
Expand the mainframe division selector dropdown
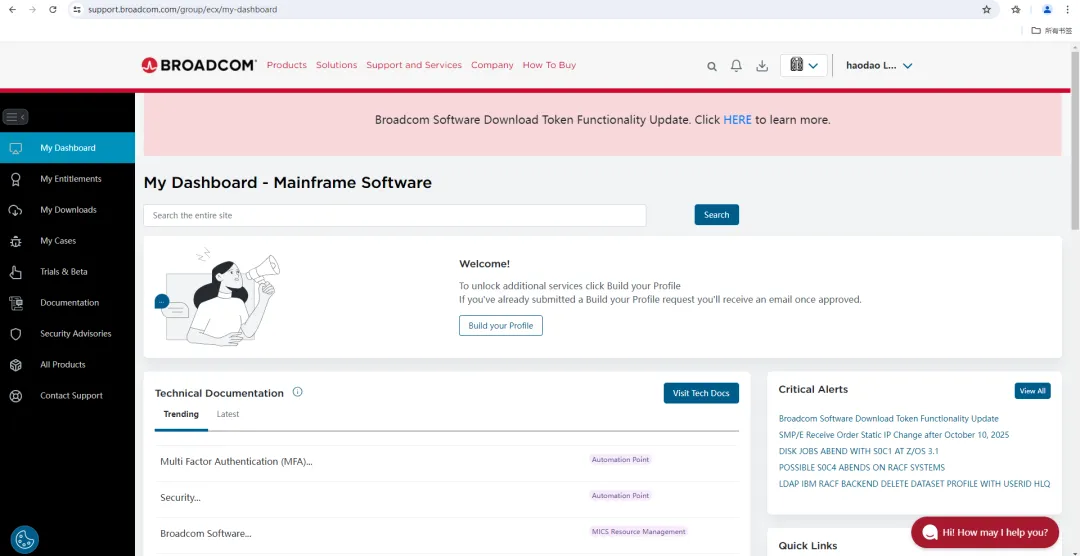pos(803,66)
